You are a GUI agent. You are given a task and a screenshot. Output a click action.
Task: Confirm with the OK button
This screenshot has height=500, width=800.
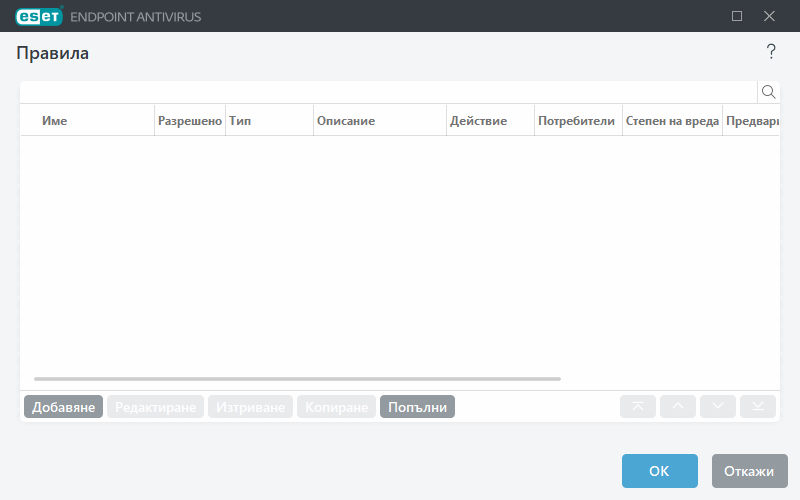tap(659, 471)
